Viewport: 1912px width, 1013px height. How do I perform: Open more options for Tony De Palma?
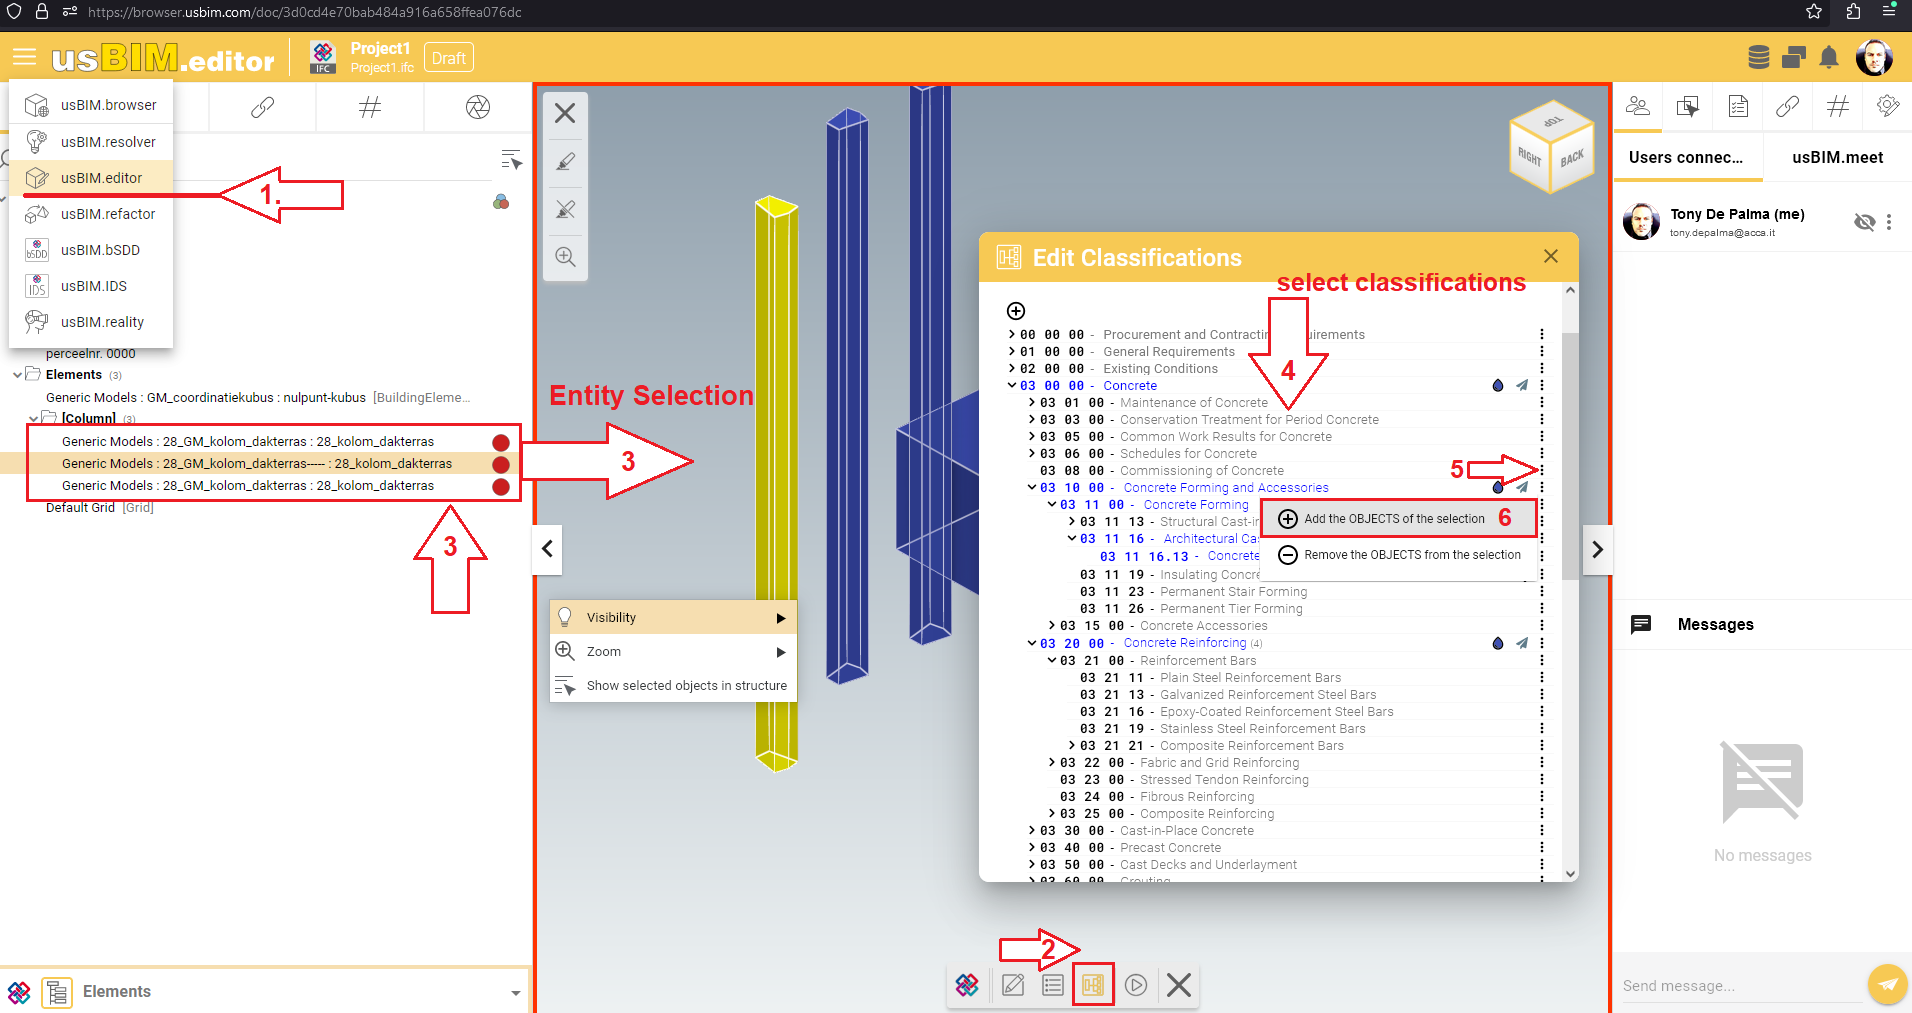1889,222
